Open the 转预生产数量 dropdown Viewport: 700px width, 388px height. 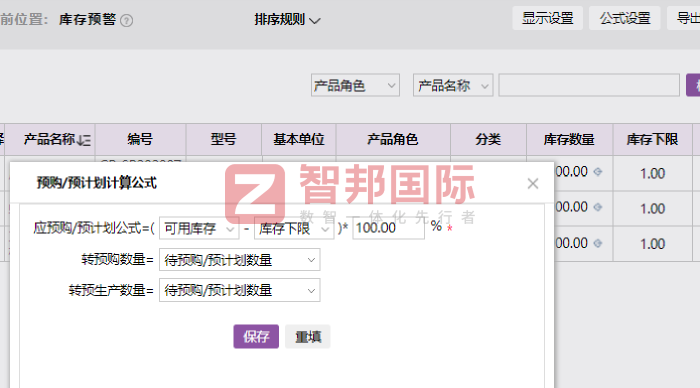pyautogui.click(x=240, y=290)
